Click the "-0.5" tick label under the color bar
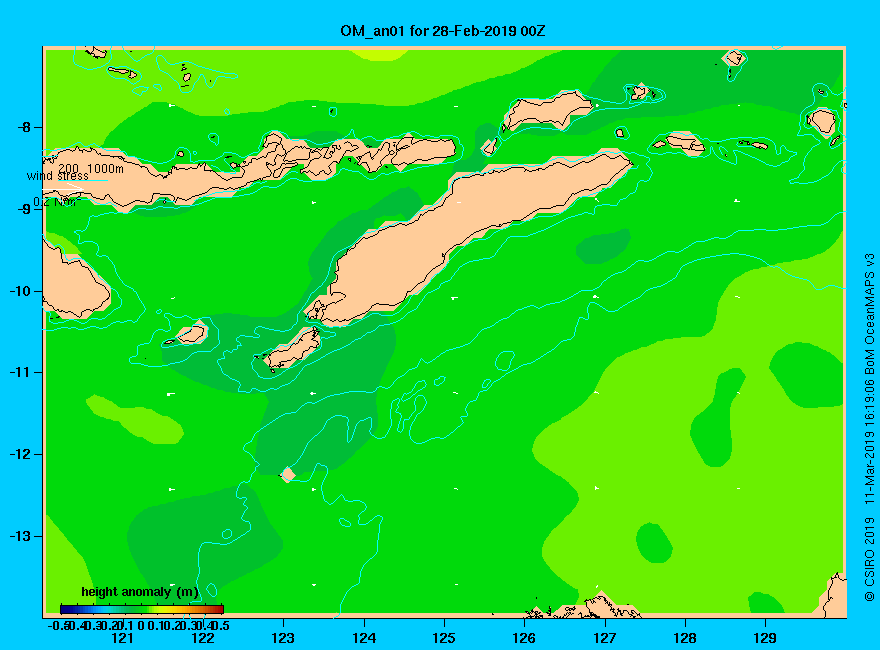This screenshot has width=880, height=650. (x=58, y=625)
